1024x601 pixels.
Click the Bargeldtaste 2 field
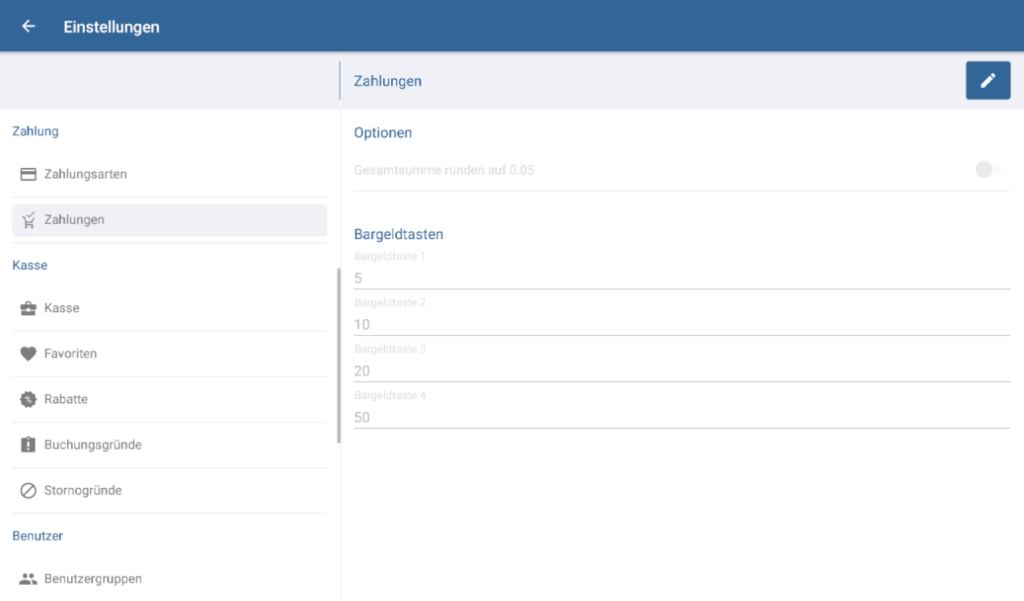680,325
